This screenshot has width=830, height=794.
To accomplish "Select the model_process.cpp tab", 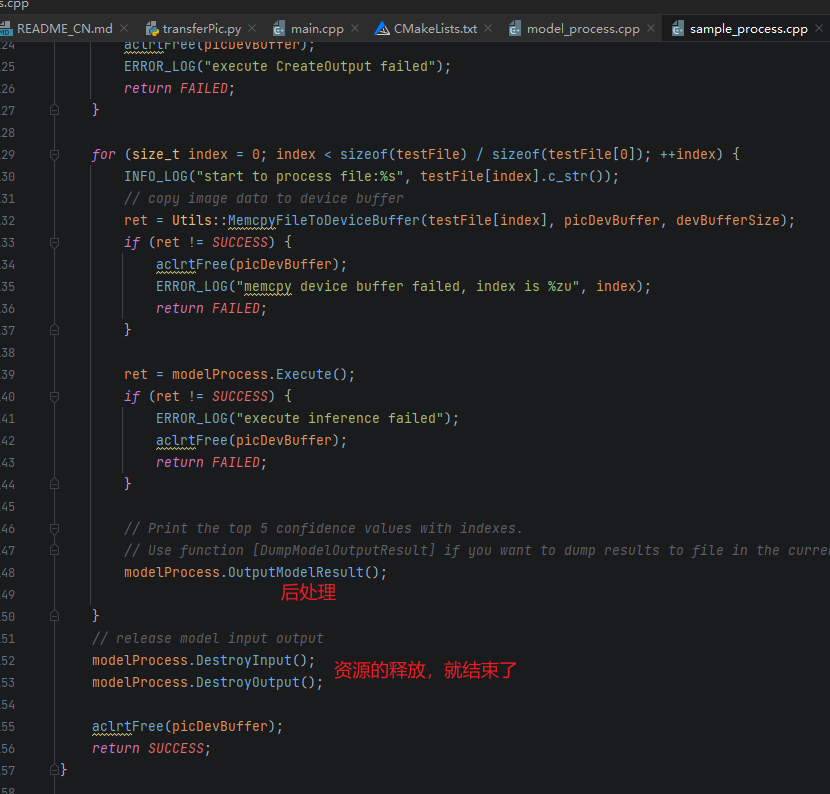I will click(583, 29).
